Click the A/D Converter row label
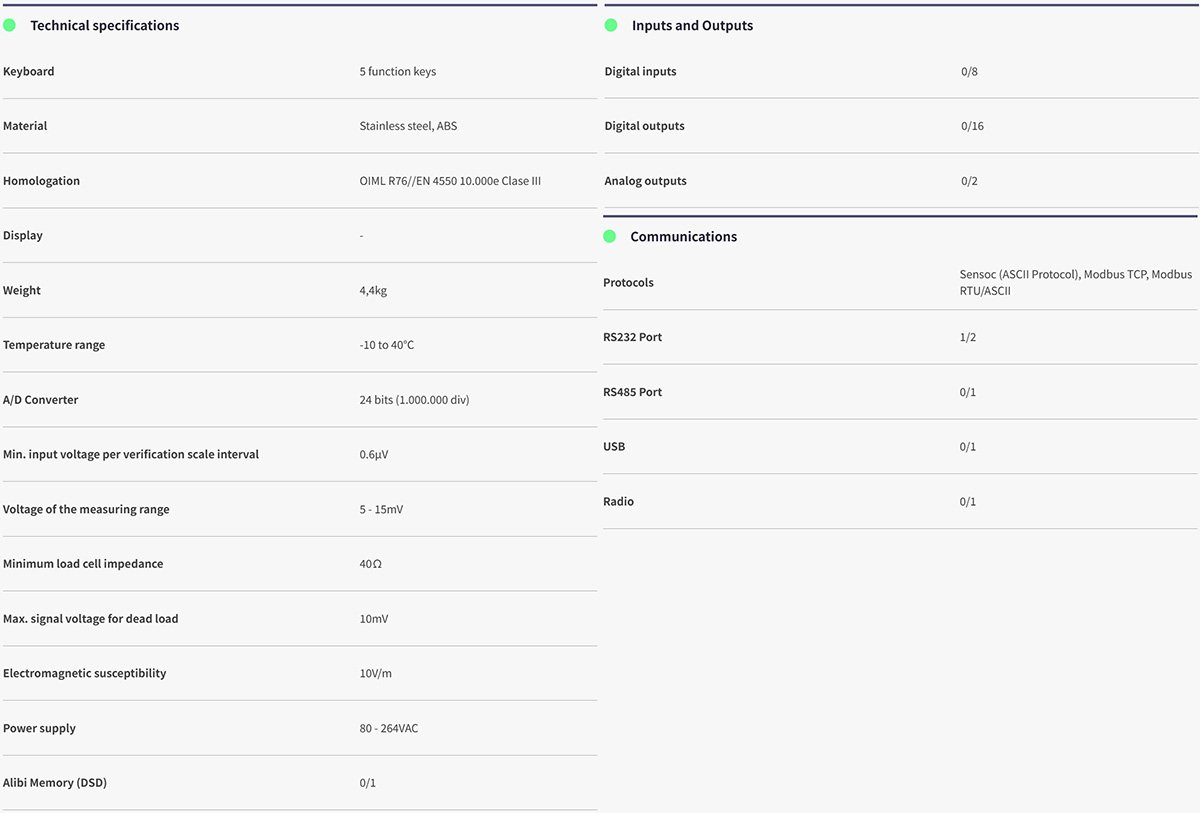1200x813 pixels. (41, 399)
